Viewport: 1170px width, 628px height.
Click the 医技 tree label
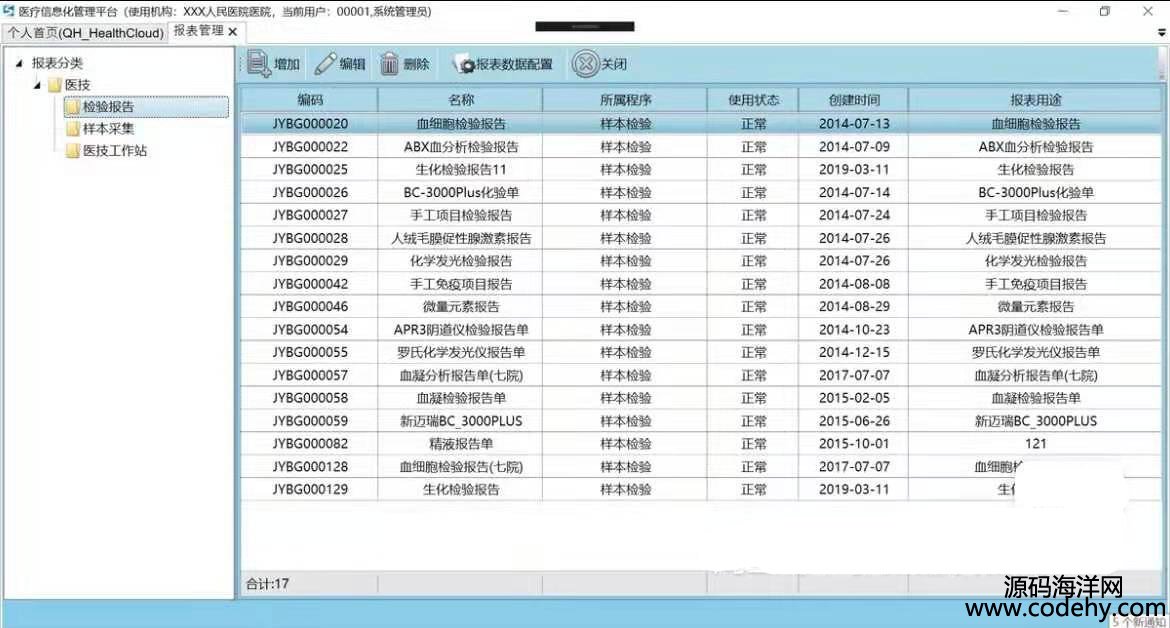tap(77, 85)
